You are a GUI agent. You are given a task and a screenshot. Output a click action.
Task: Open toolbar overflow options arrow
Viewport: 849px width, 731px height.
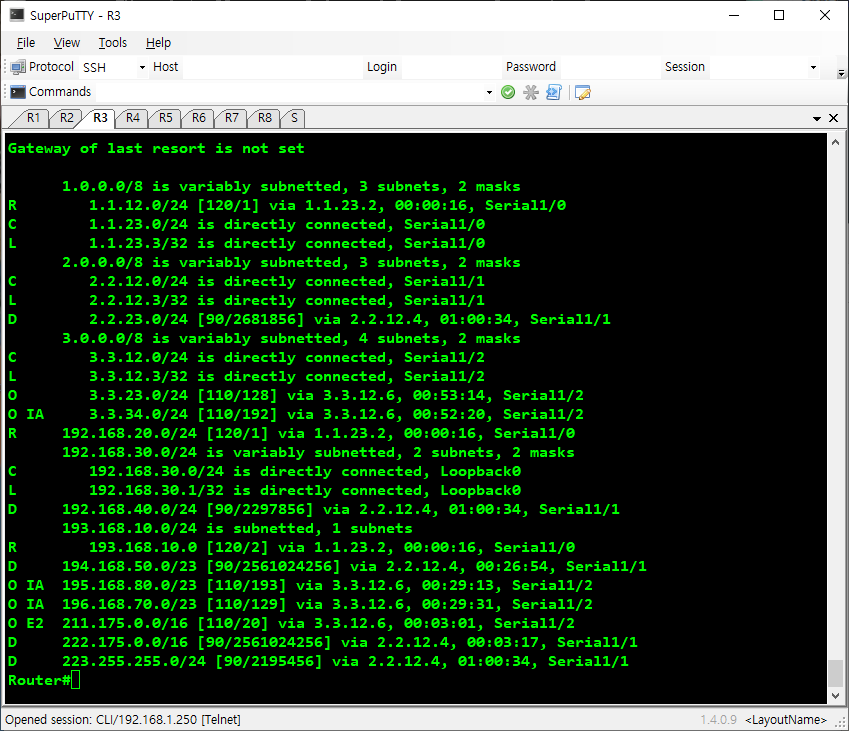[841, 73]
